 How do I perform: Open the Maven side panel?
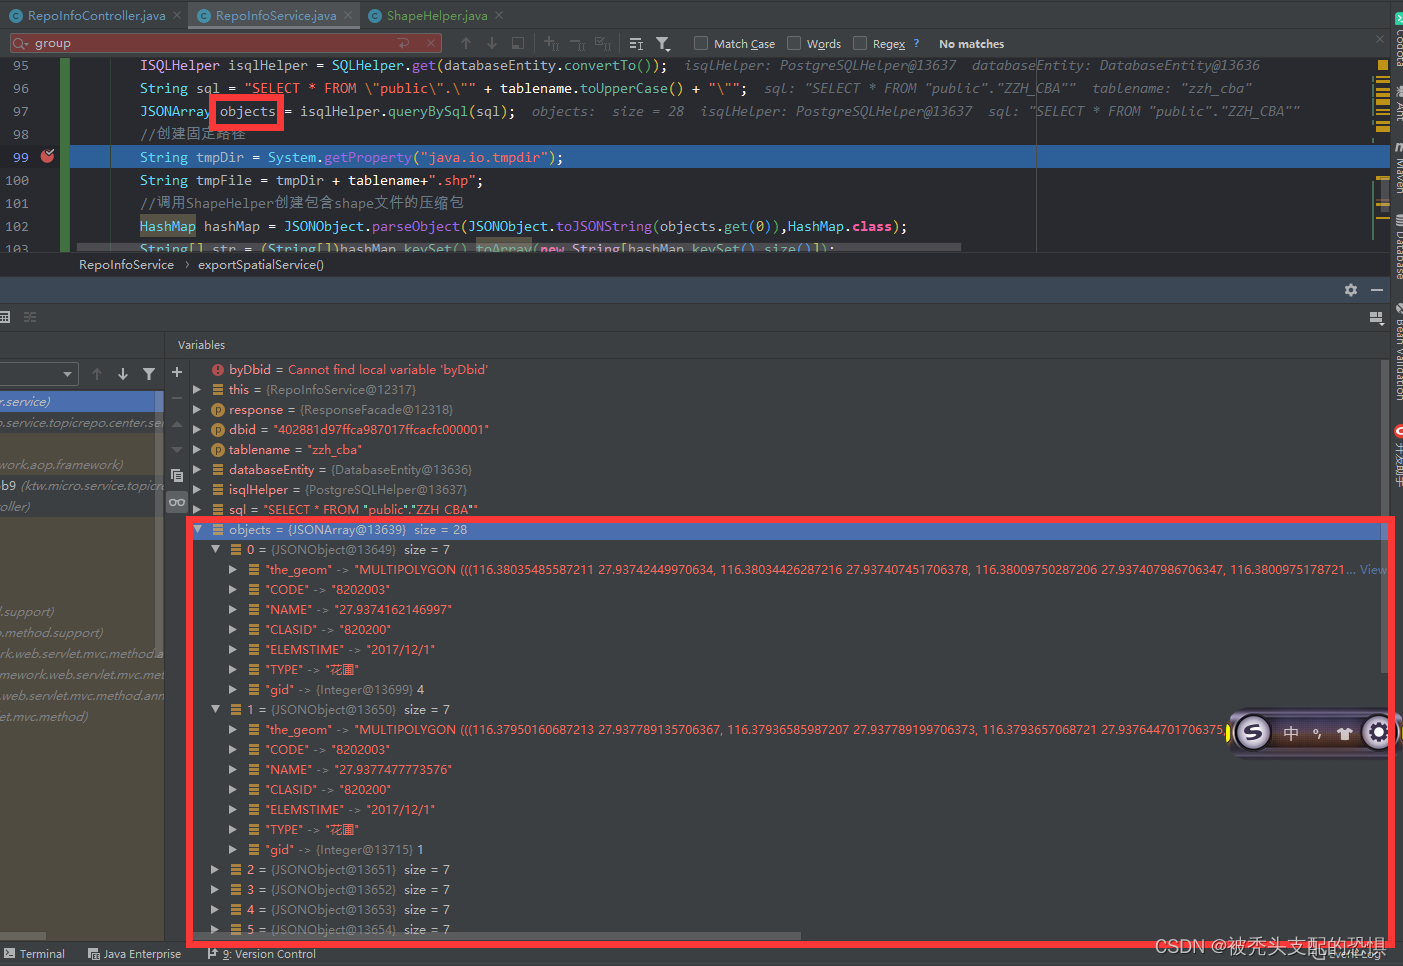tap(1397, 170)
